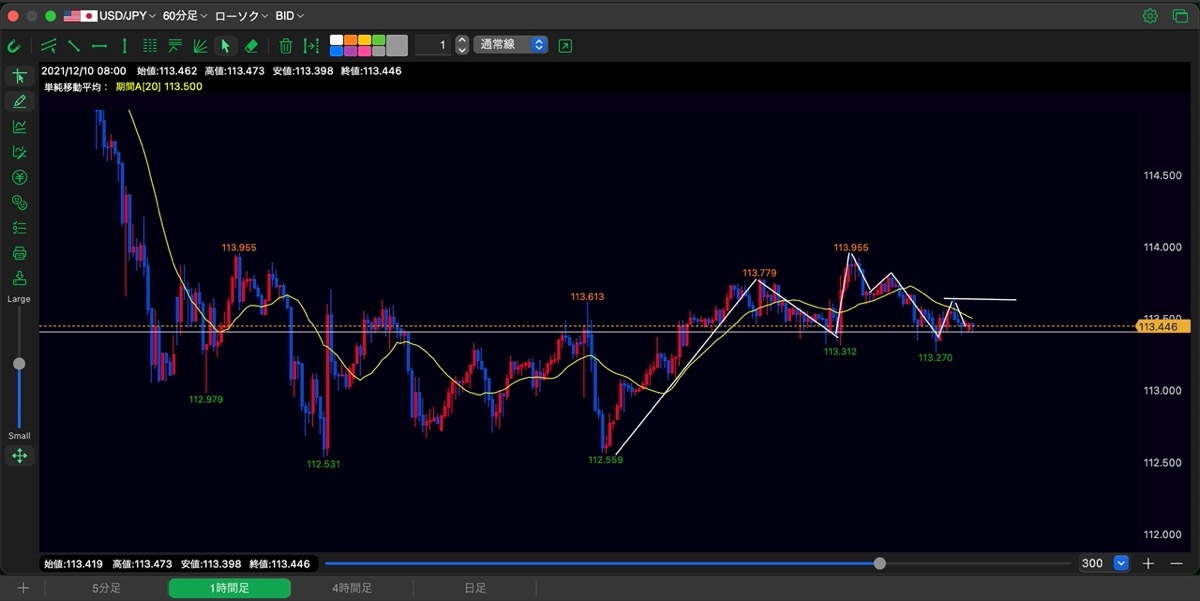Click the printer icon in sidebar

click(19, 253)
